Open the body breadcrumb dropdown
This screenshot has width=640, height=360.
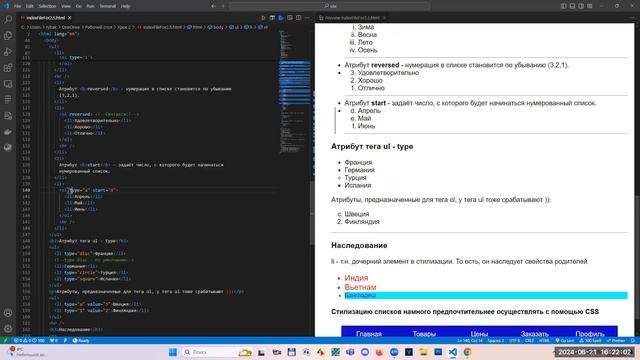216,27
